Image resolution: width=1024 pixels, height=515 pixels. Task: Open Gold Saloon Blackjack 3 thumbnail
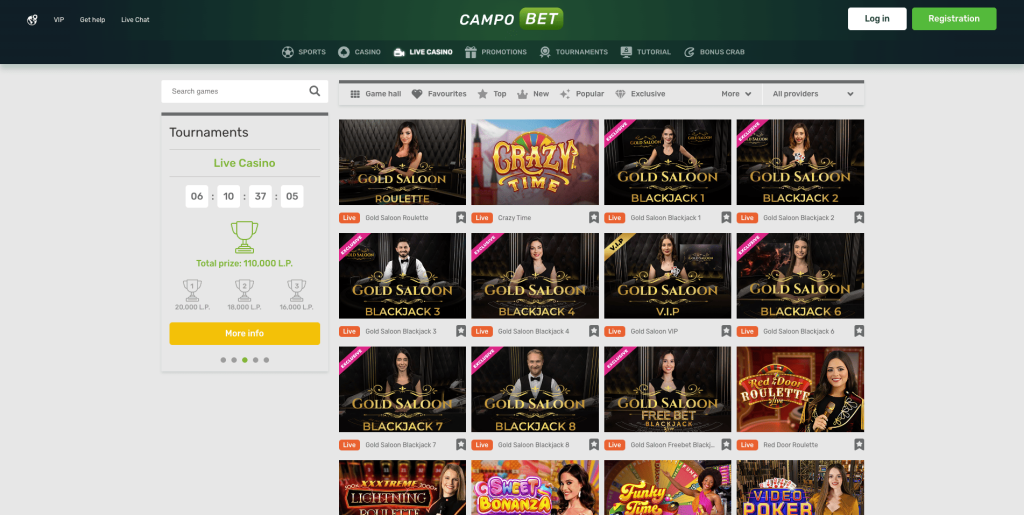[402, 275]
